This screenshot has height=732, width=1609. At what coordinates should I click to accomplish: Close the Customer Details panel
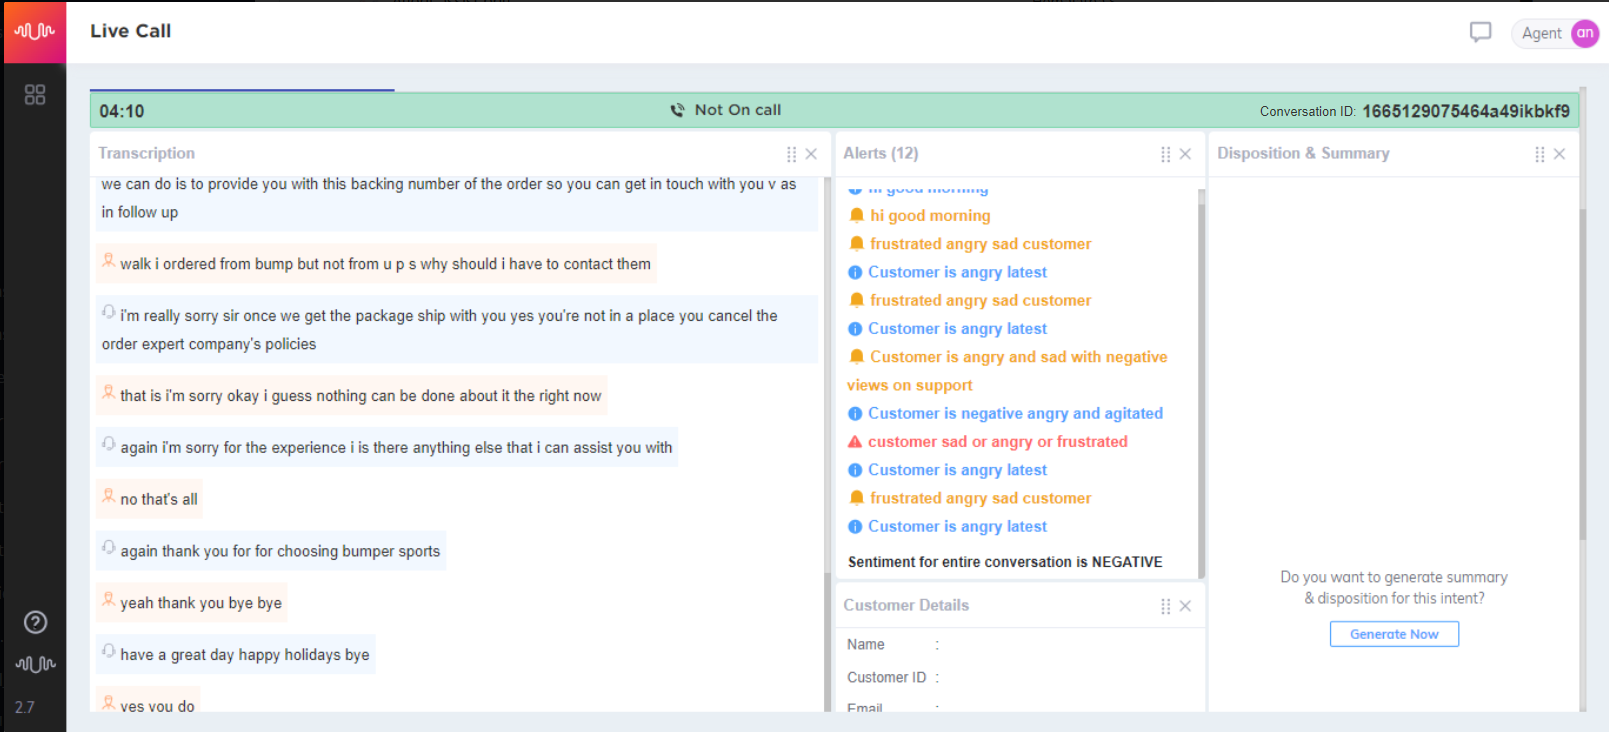(1185, 606)
